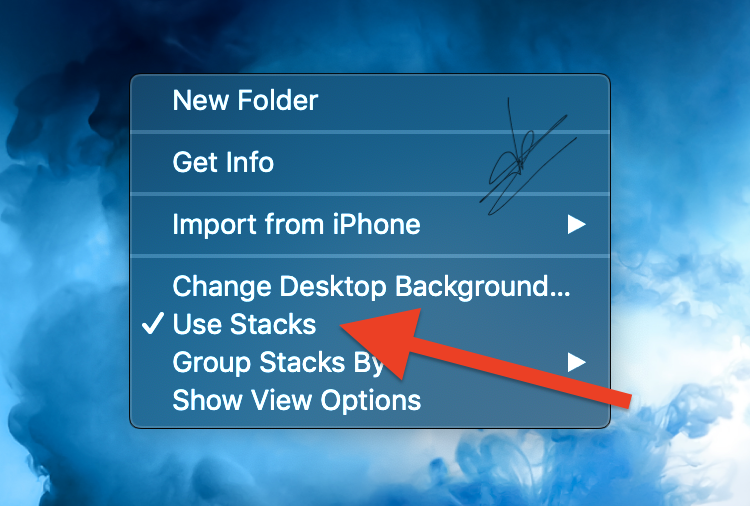Click the checkmark beside Use Stacks
The width and height of the screenshot is (750, 506).
pos(153,323)
